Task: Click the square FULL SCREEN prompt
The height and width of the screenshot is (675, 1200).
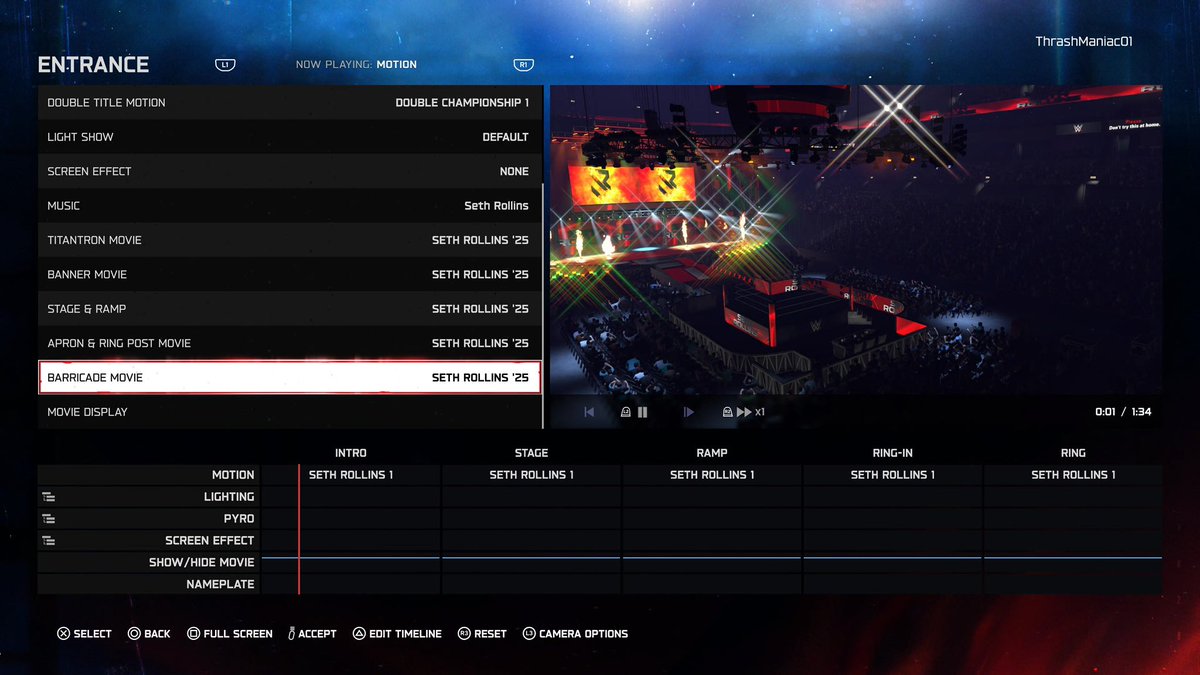Action: (x=229, y=634)
